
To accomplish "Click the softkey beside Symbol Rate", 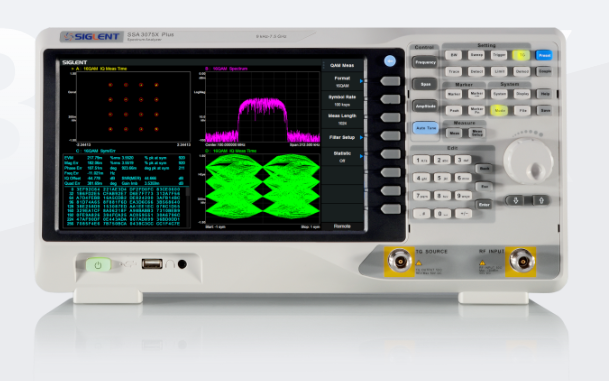I will coord(390,99).
